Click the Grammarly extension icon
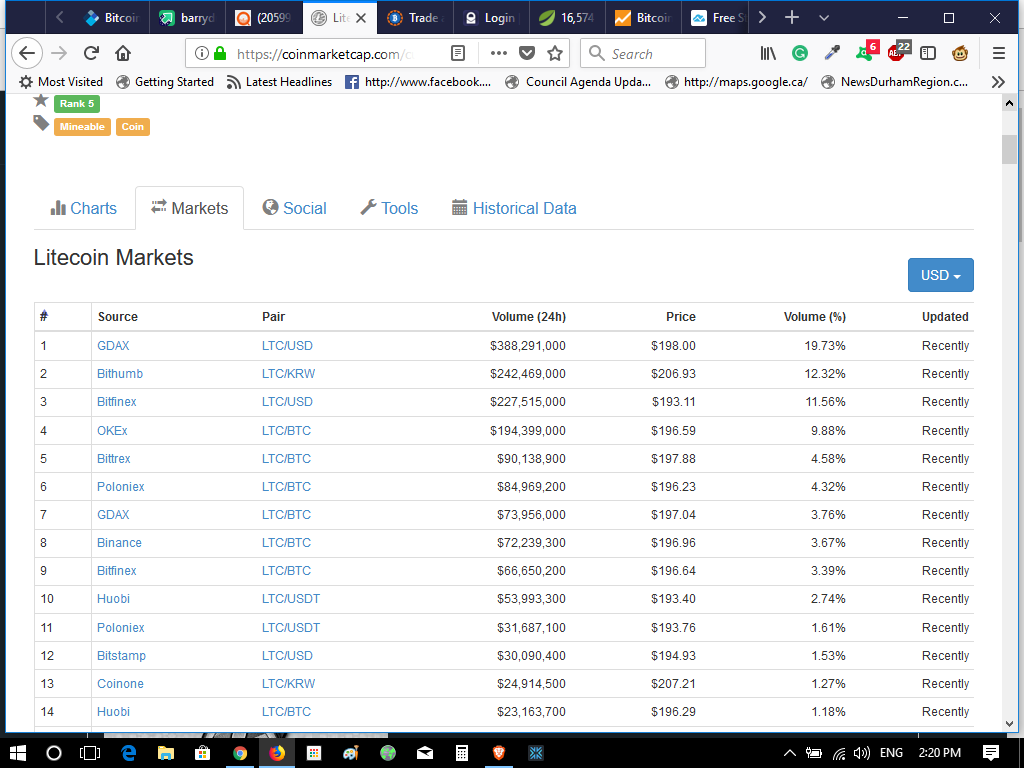This screenshot has width=1024, height=768. pyautogui.click(x=799, y=54)
